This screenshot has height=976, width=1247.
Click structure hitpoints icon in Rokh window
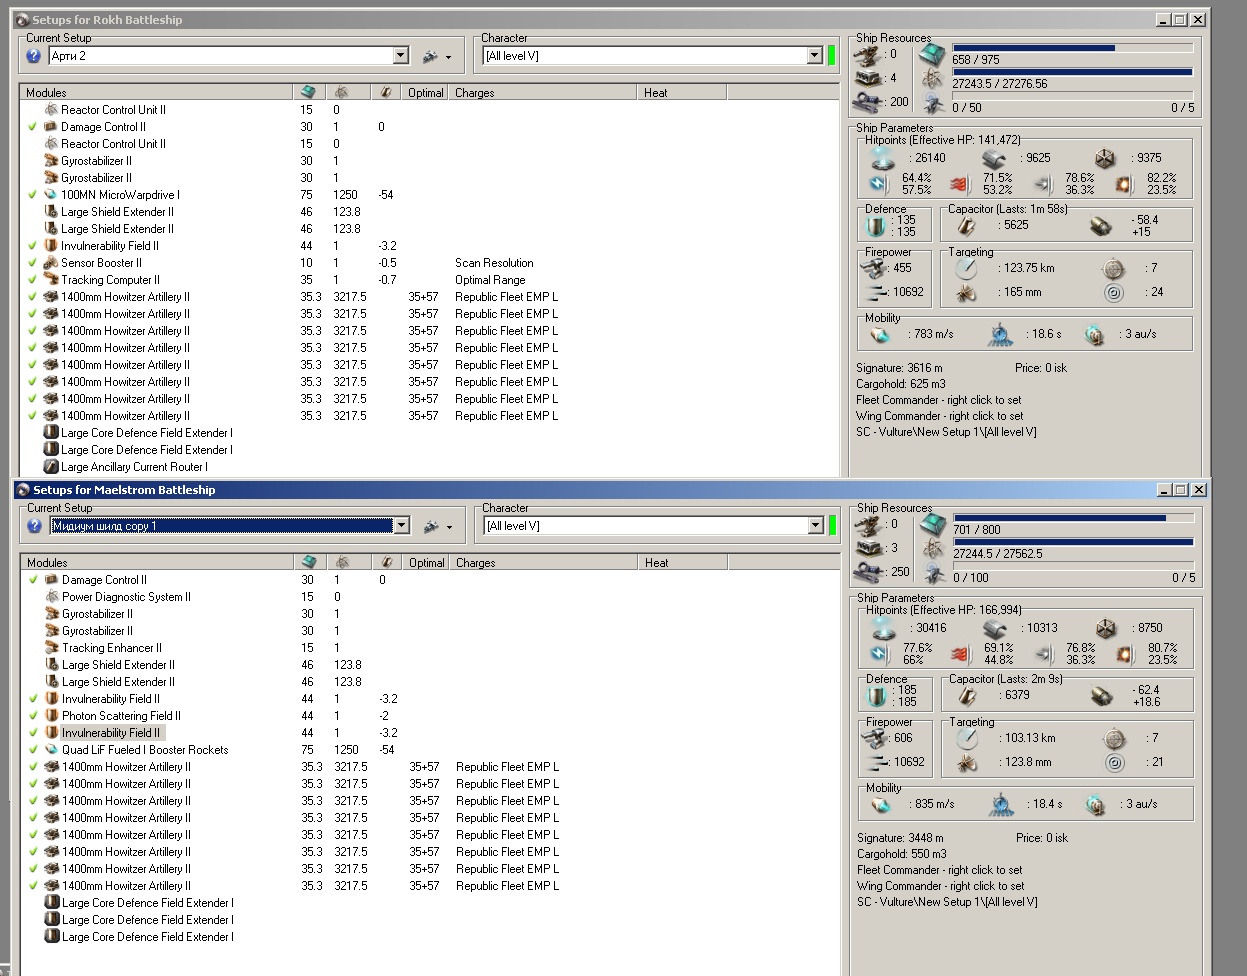click(x=1104, y=158)
